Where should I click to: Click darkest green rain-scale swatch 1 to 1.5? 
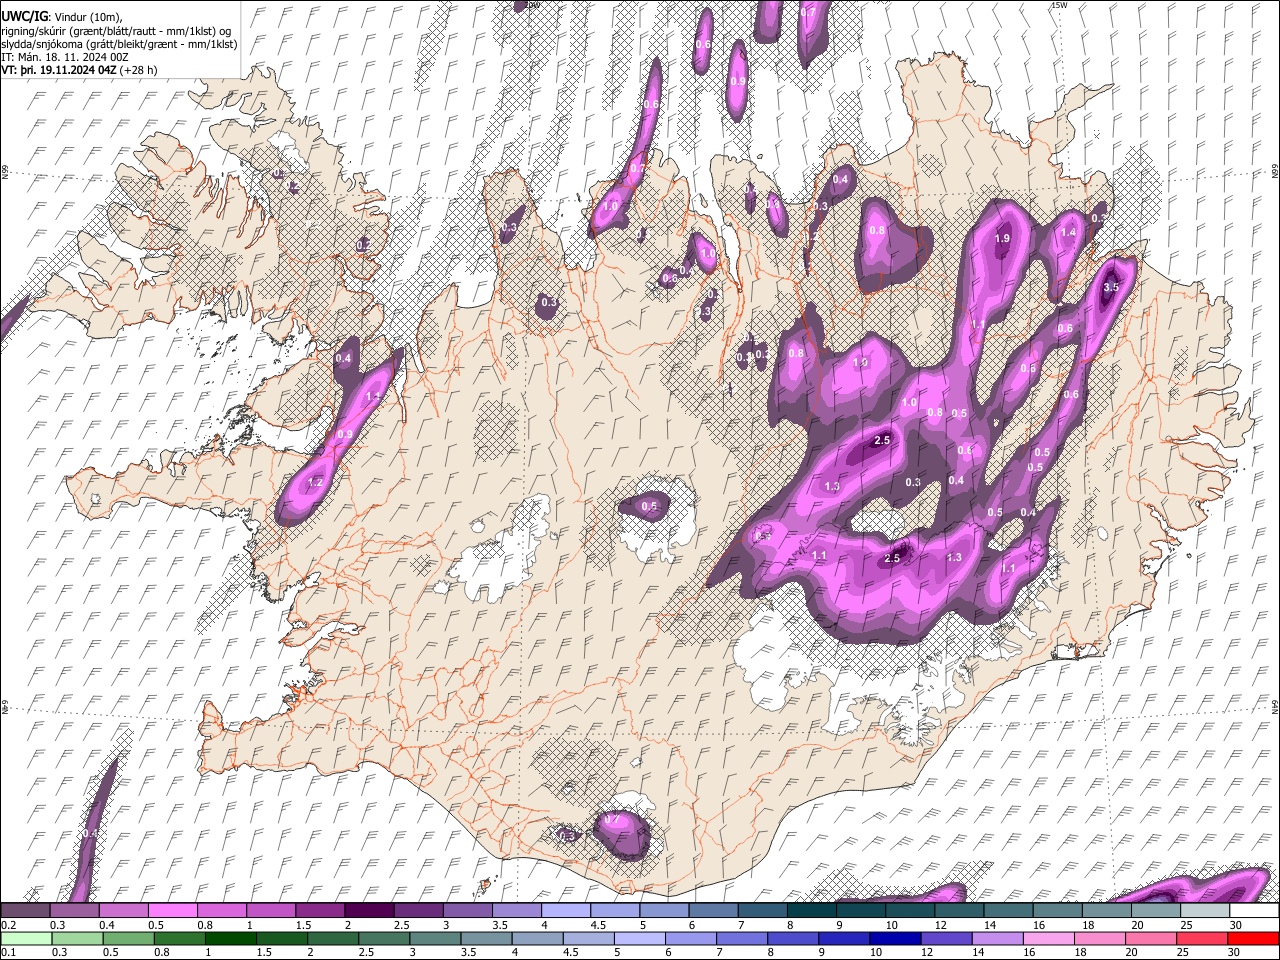(229, 939)
